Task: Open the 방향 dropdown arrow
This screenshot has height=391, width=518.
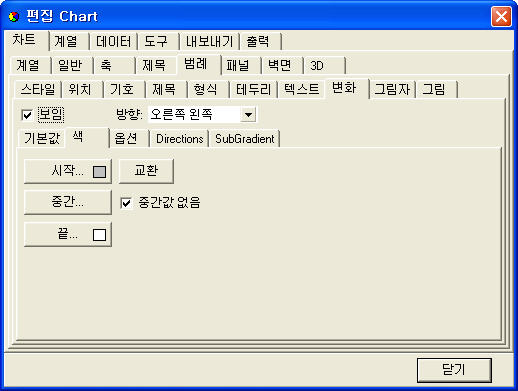Action: (x=248, y=115)
